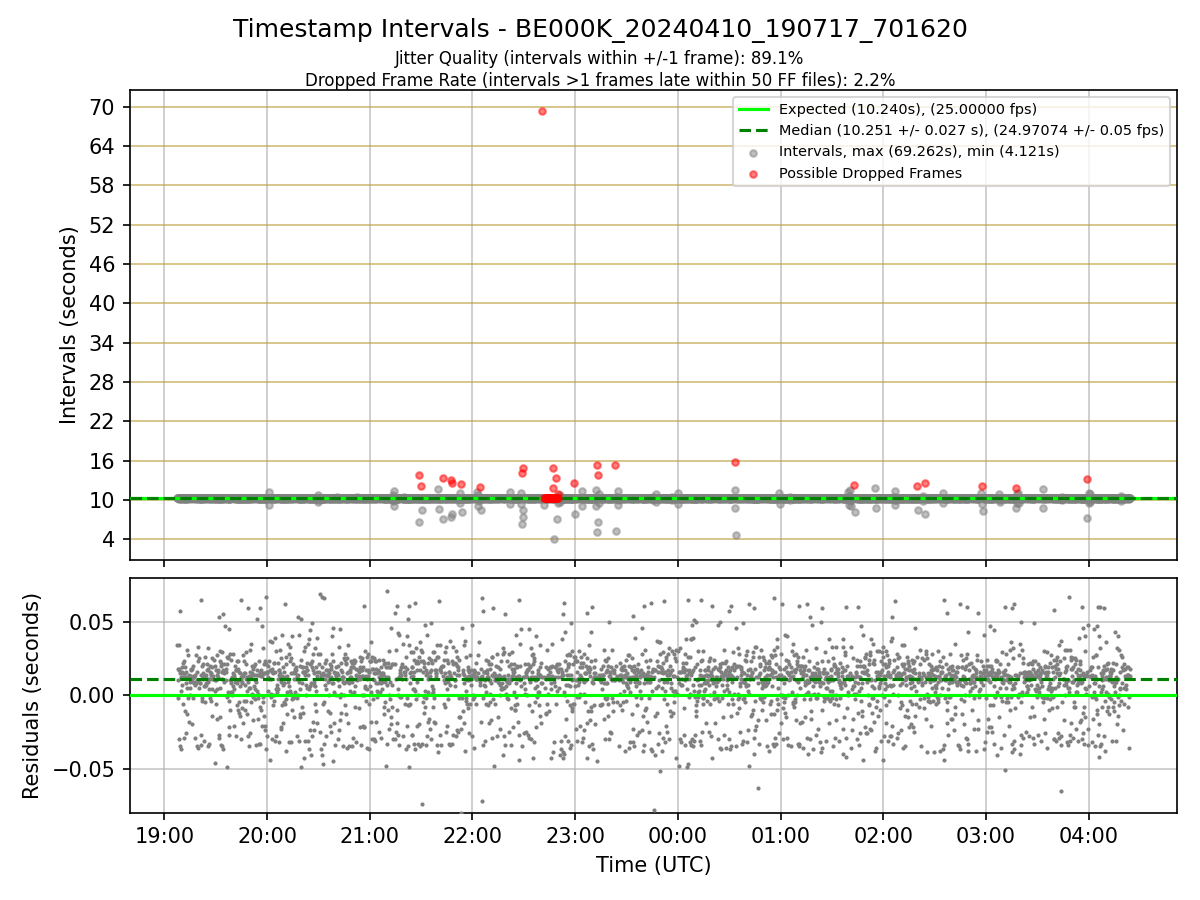Click the 40 tick on the intervals axis
Viewport: 1200px width, 900px height.
(x=104, y=303)
